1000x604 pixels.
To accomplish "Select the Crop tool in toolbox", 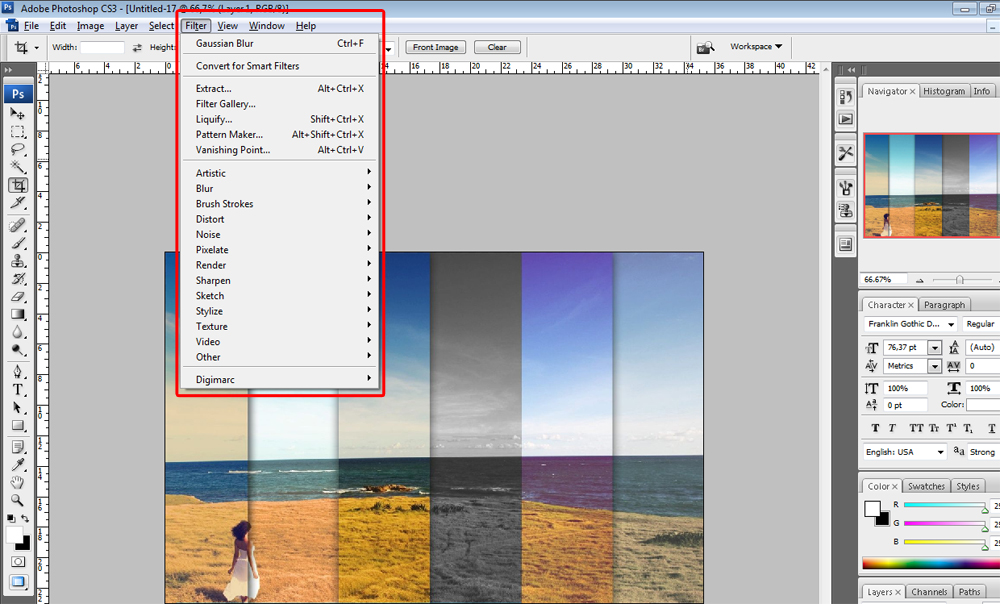I will coord(18,186).
